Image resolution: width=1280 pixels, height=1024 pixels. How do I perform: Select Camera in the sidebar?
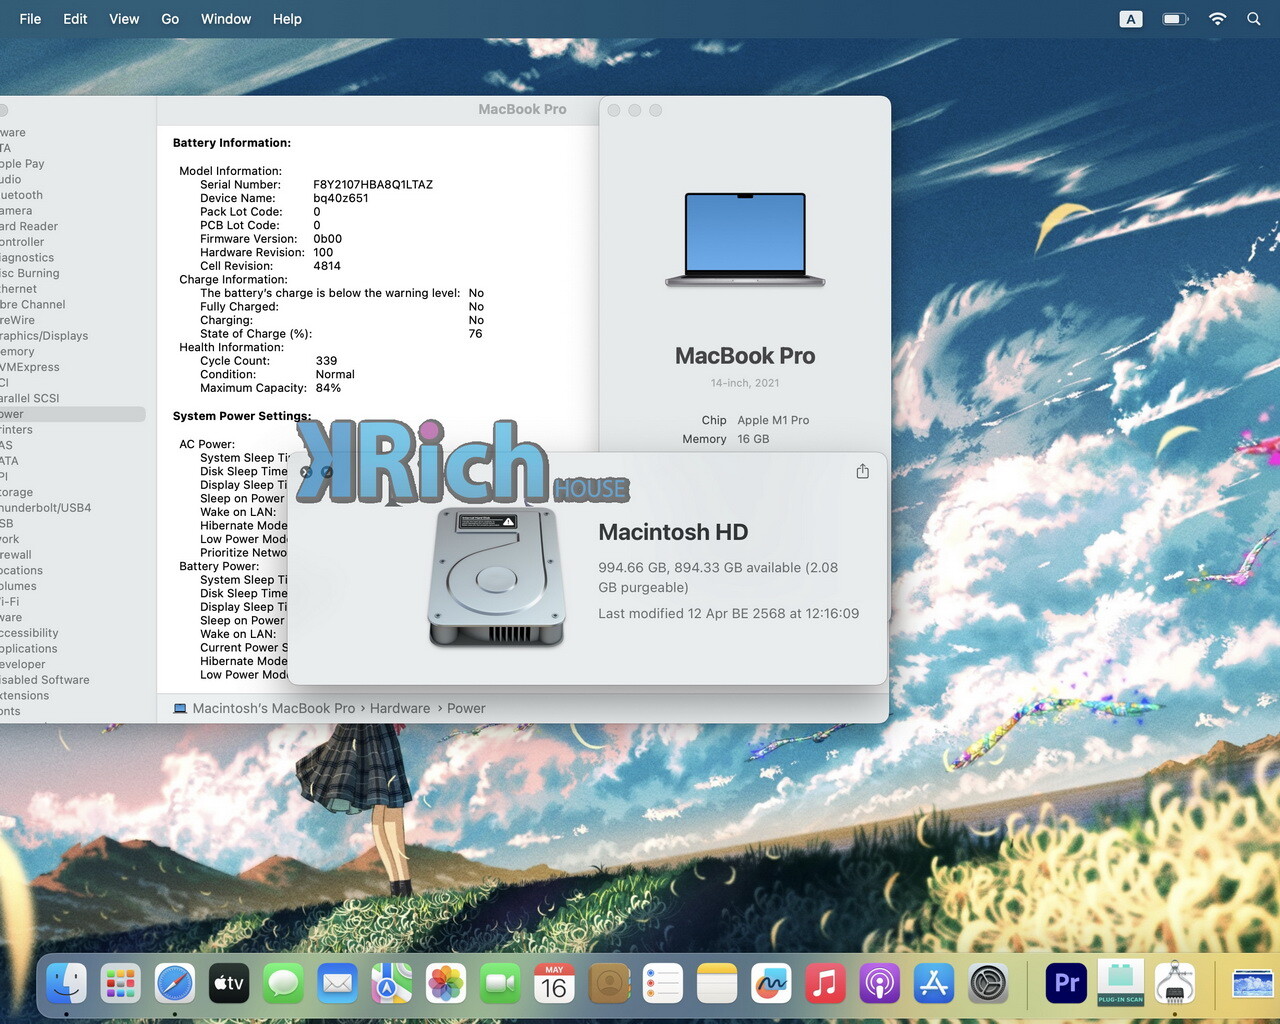[16, 211]
